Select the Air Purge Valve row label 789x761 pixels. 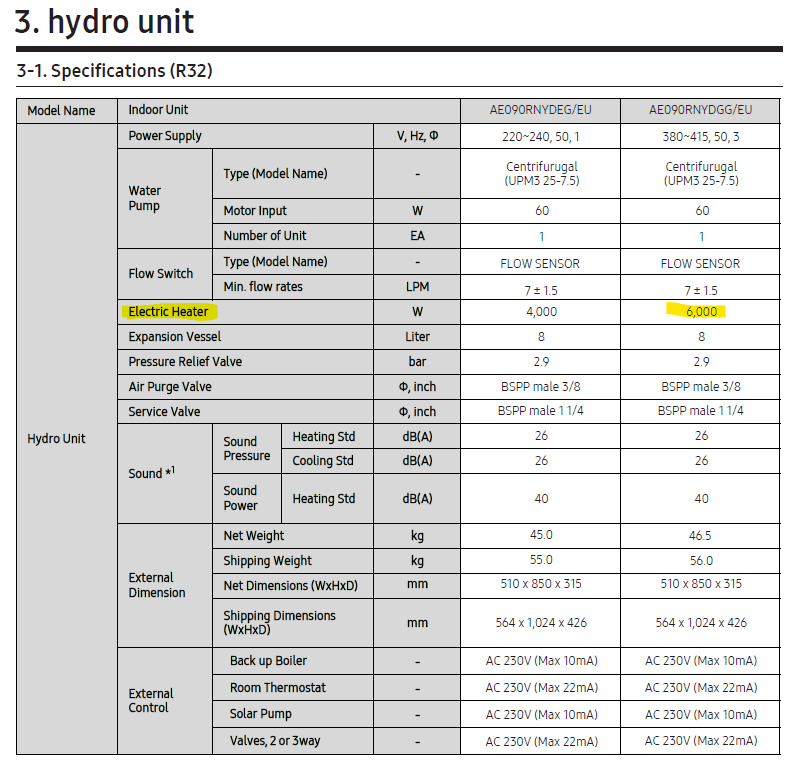pyautogui.click(x=170, y=387)
